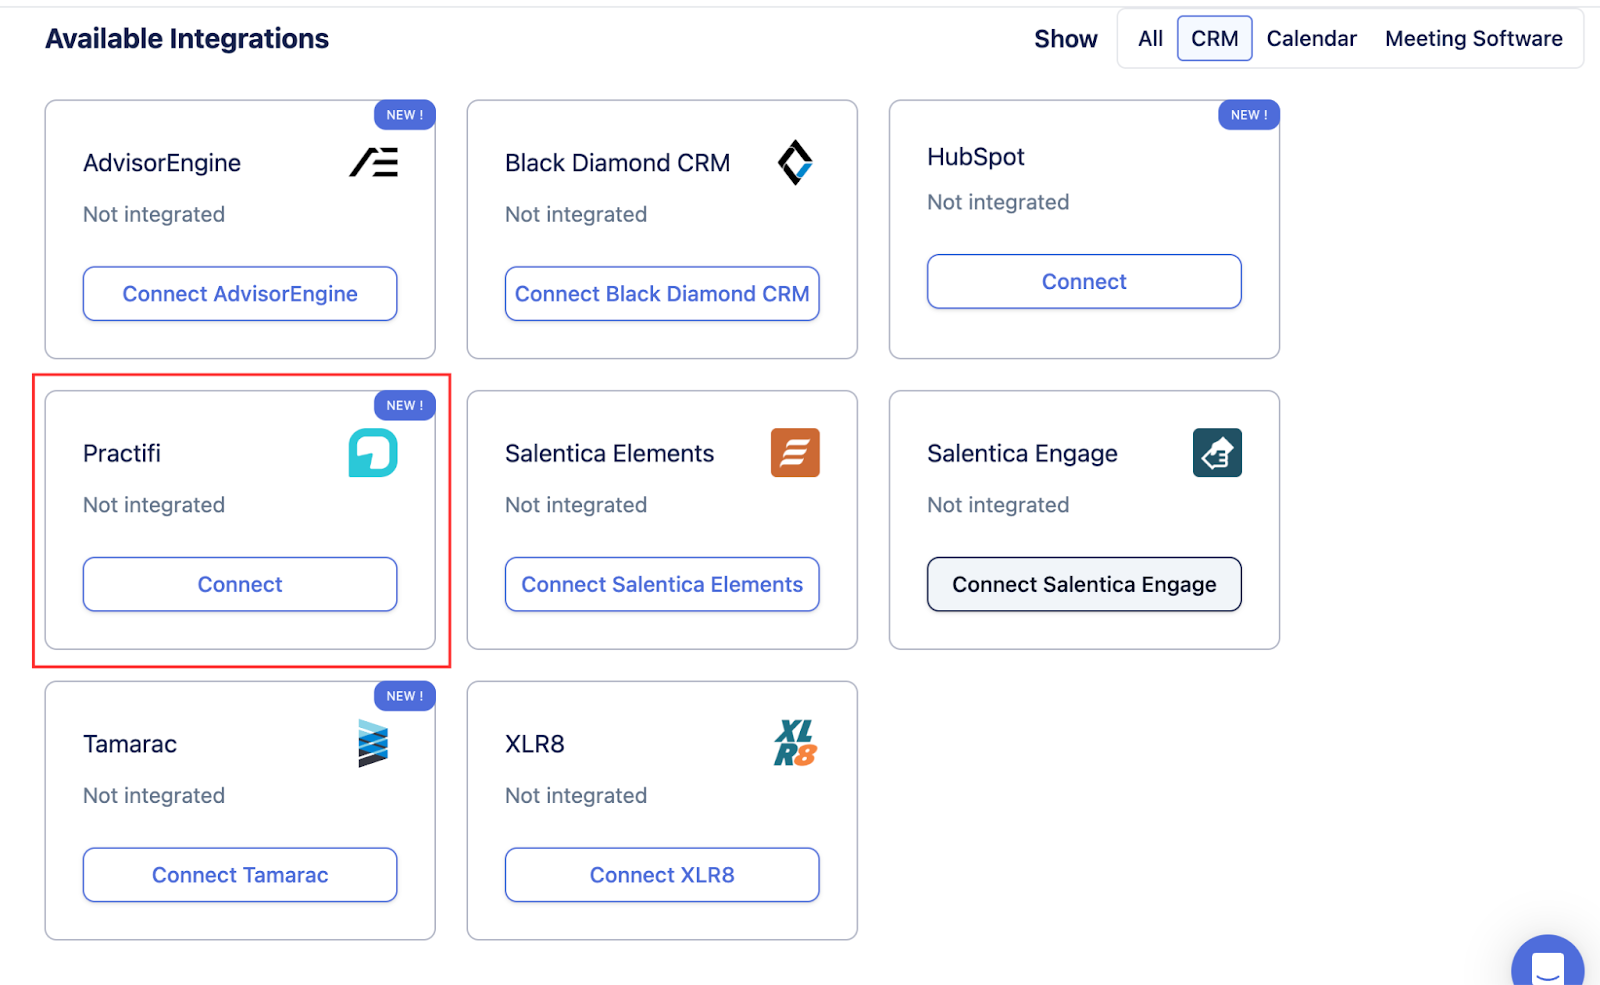Click the AdvisorEngine logo icon
This screenshot has height=985, width=1600.
pyautogui.click(x=374, y=162)
